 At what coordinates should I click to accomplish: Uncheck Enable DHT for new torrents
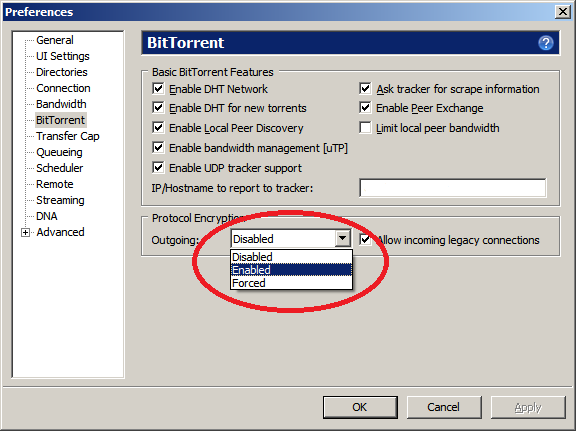158,108
